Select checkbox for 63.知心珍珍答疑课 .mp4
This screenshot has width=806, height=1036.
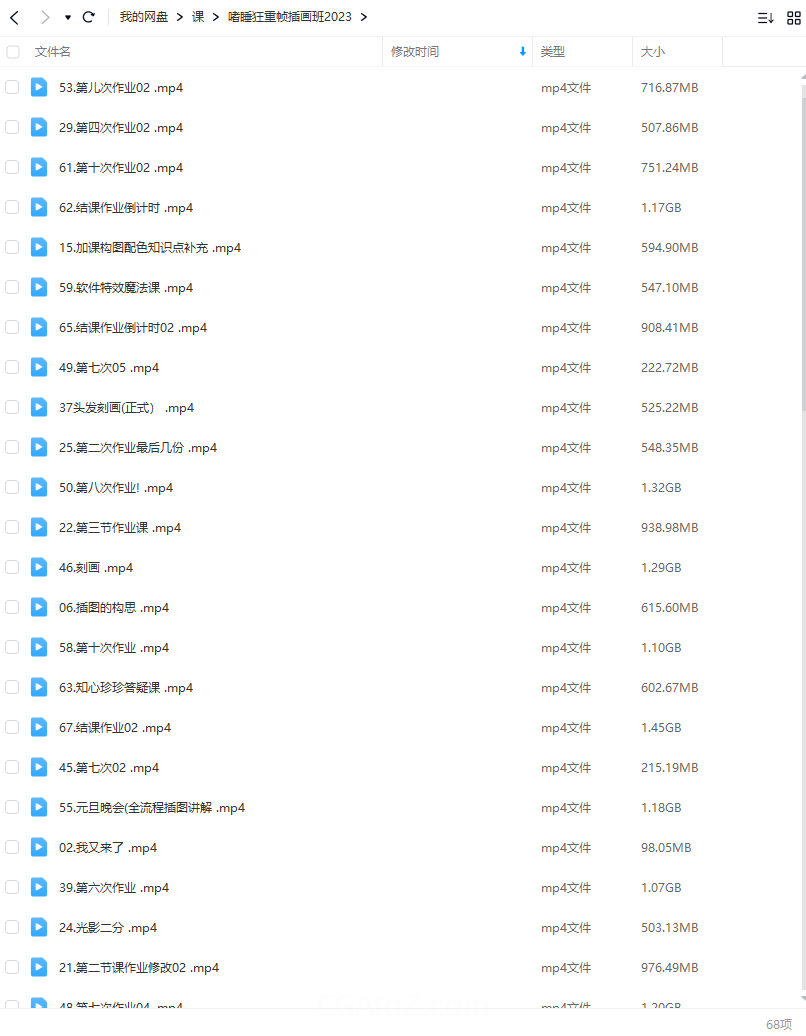(12, 687)
